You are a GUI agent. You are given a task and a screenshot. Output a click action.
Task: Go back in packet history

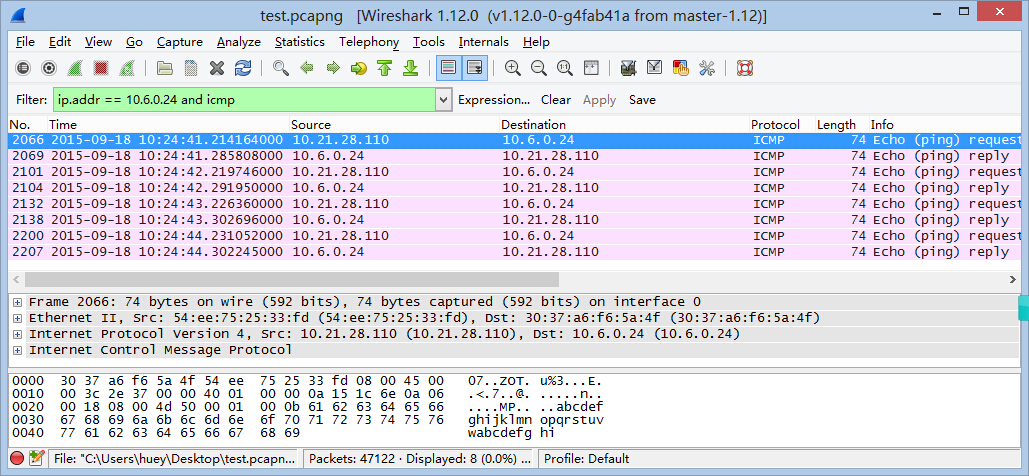coord(306,68)
